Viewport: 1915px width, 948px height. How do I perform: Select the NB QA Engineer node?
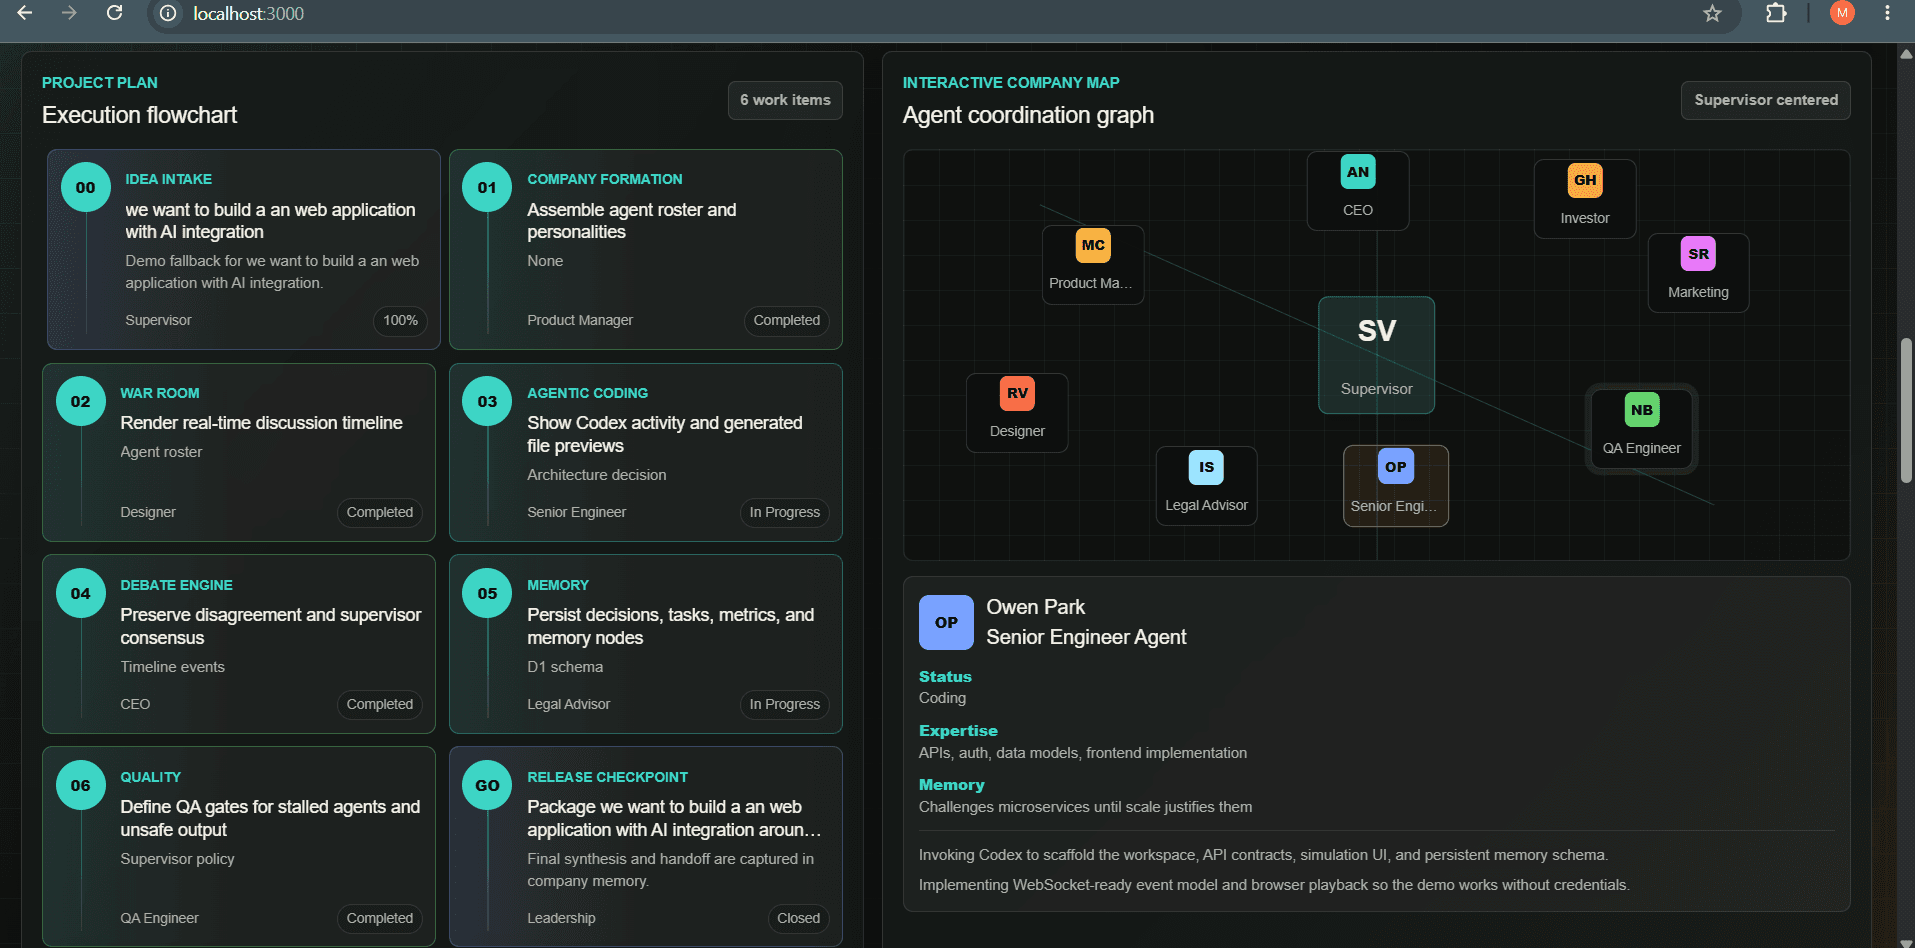coord(1642,429)
